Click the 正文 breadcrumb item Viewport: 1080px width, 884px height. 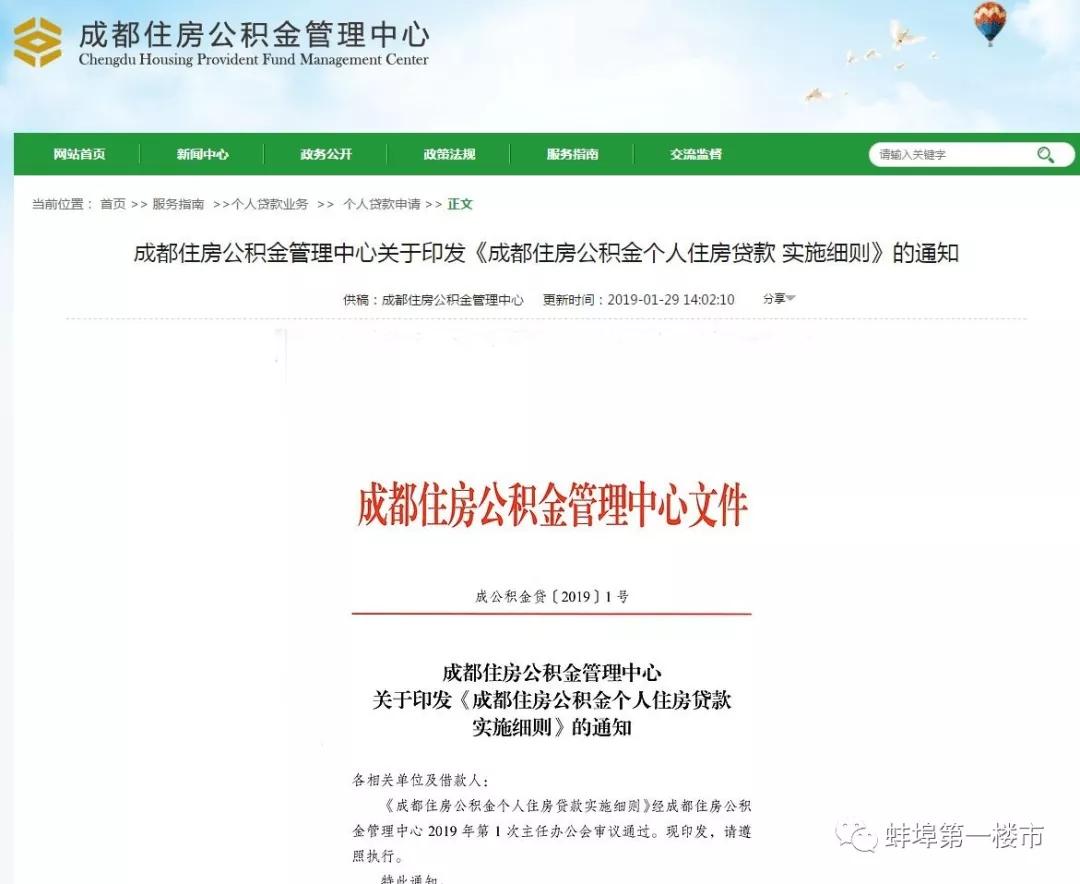pos(460,204)
